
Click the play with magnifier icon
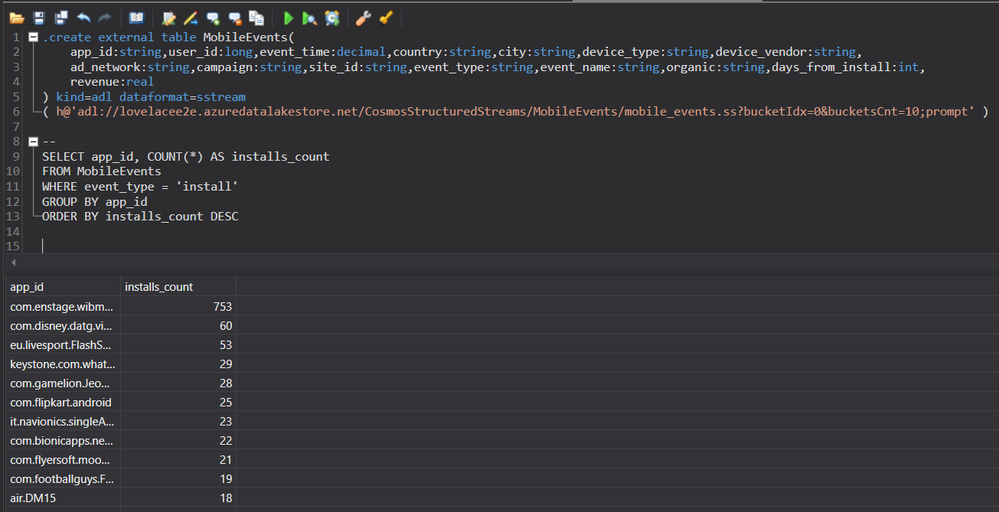click(x=310, y=18)
